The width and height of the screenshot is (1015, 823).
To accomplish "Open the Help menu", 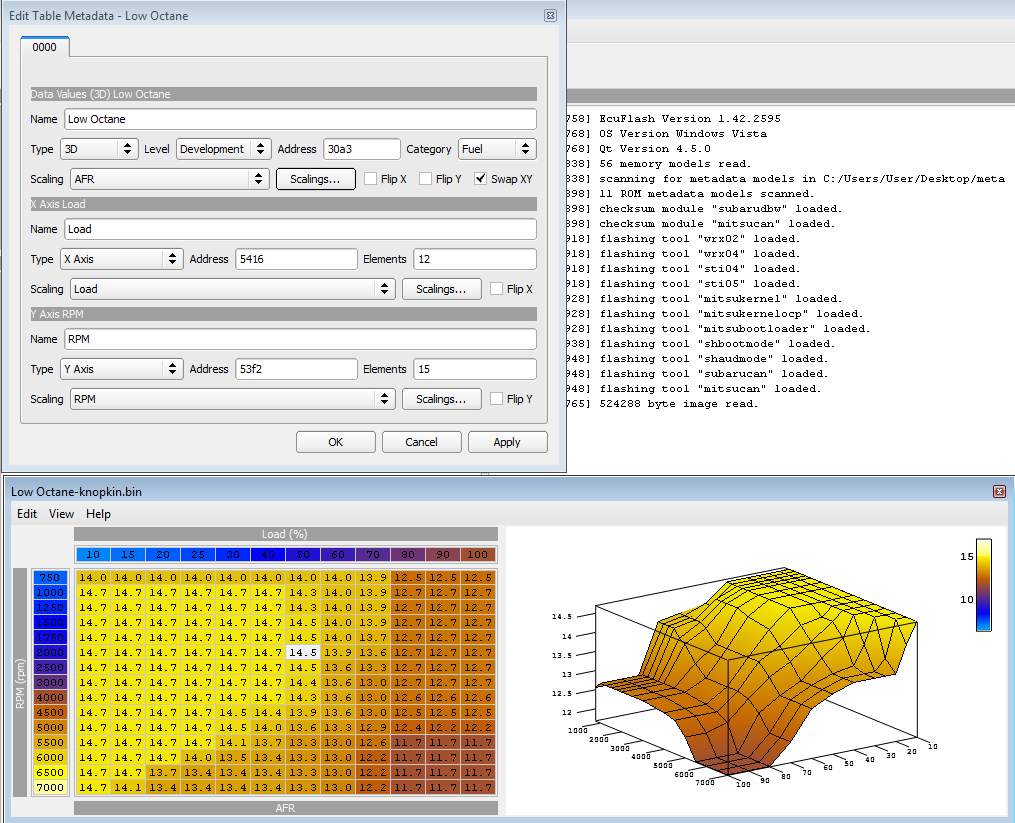I will click(x=98, y=514).
